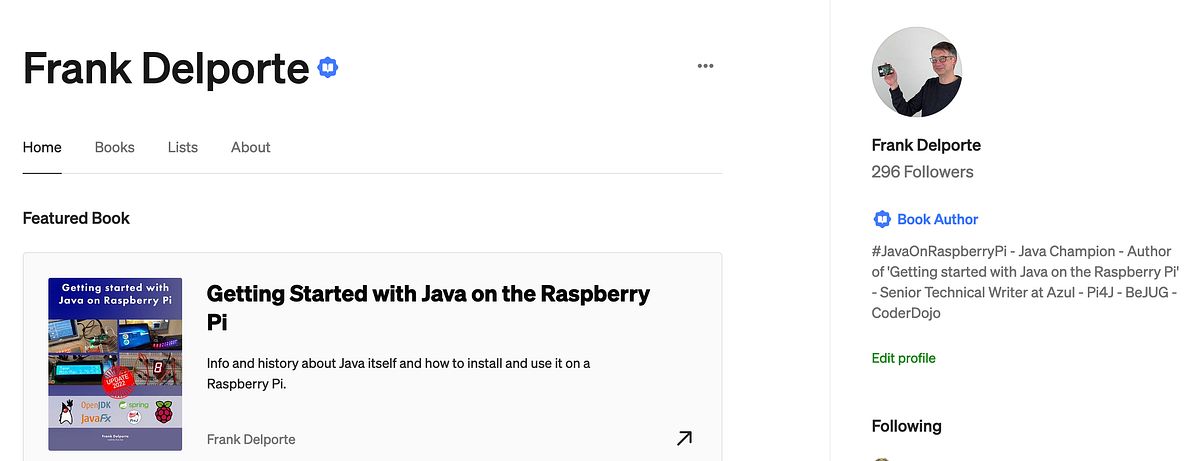Screen dimensions: 1200x461
Task: Open the book cover thumbnail image
Action: [x=115, y=364]
